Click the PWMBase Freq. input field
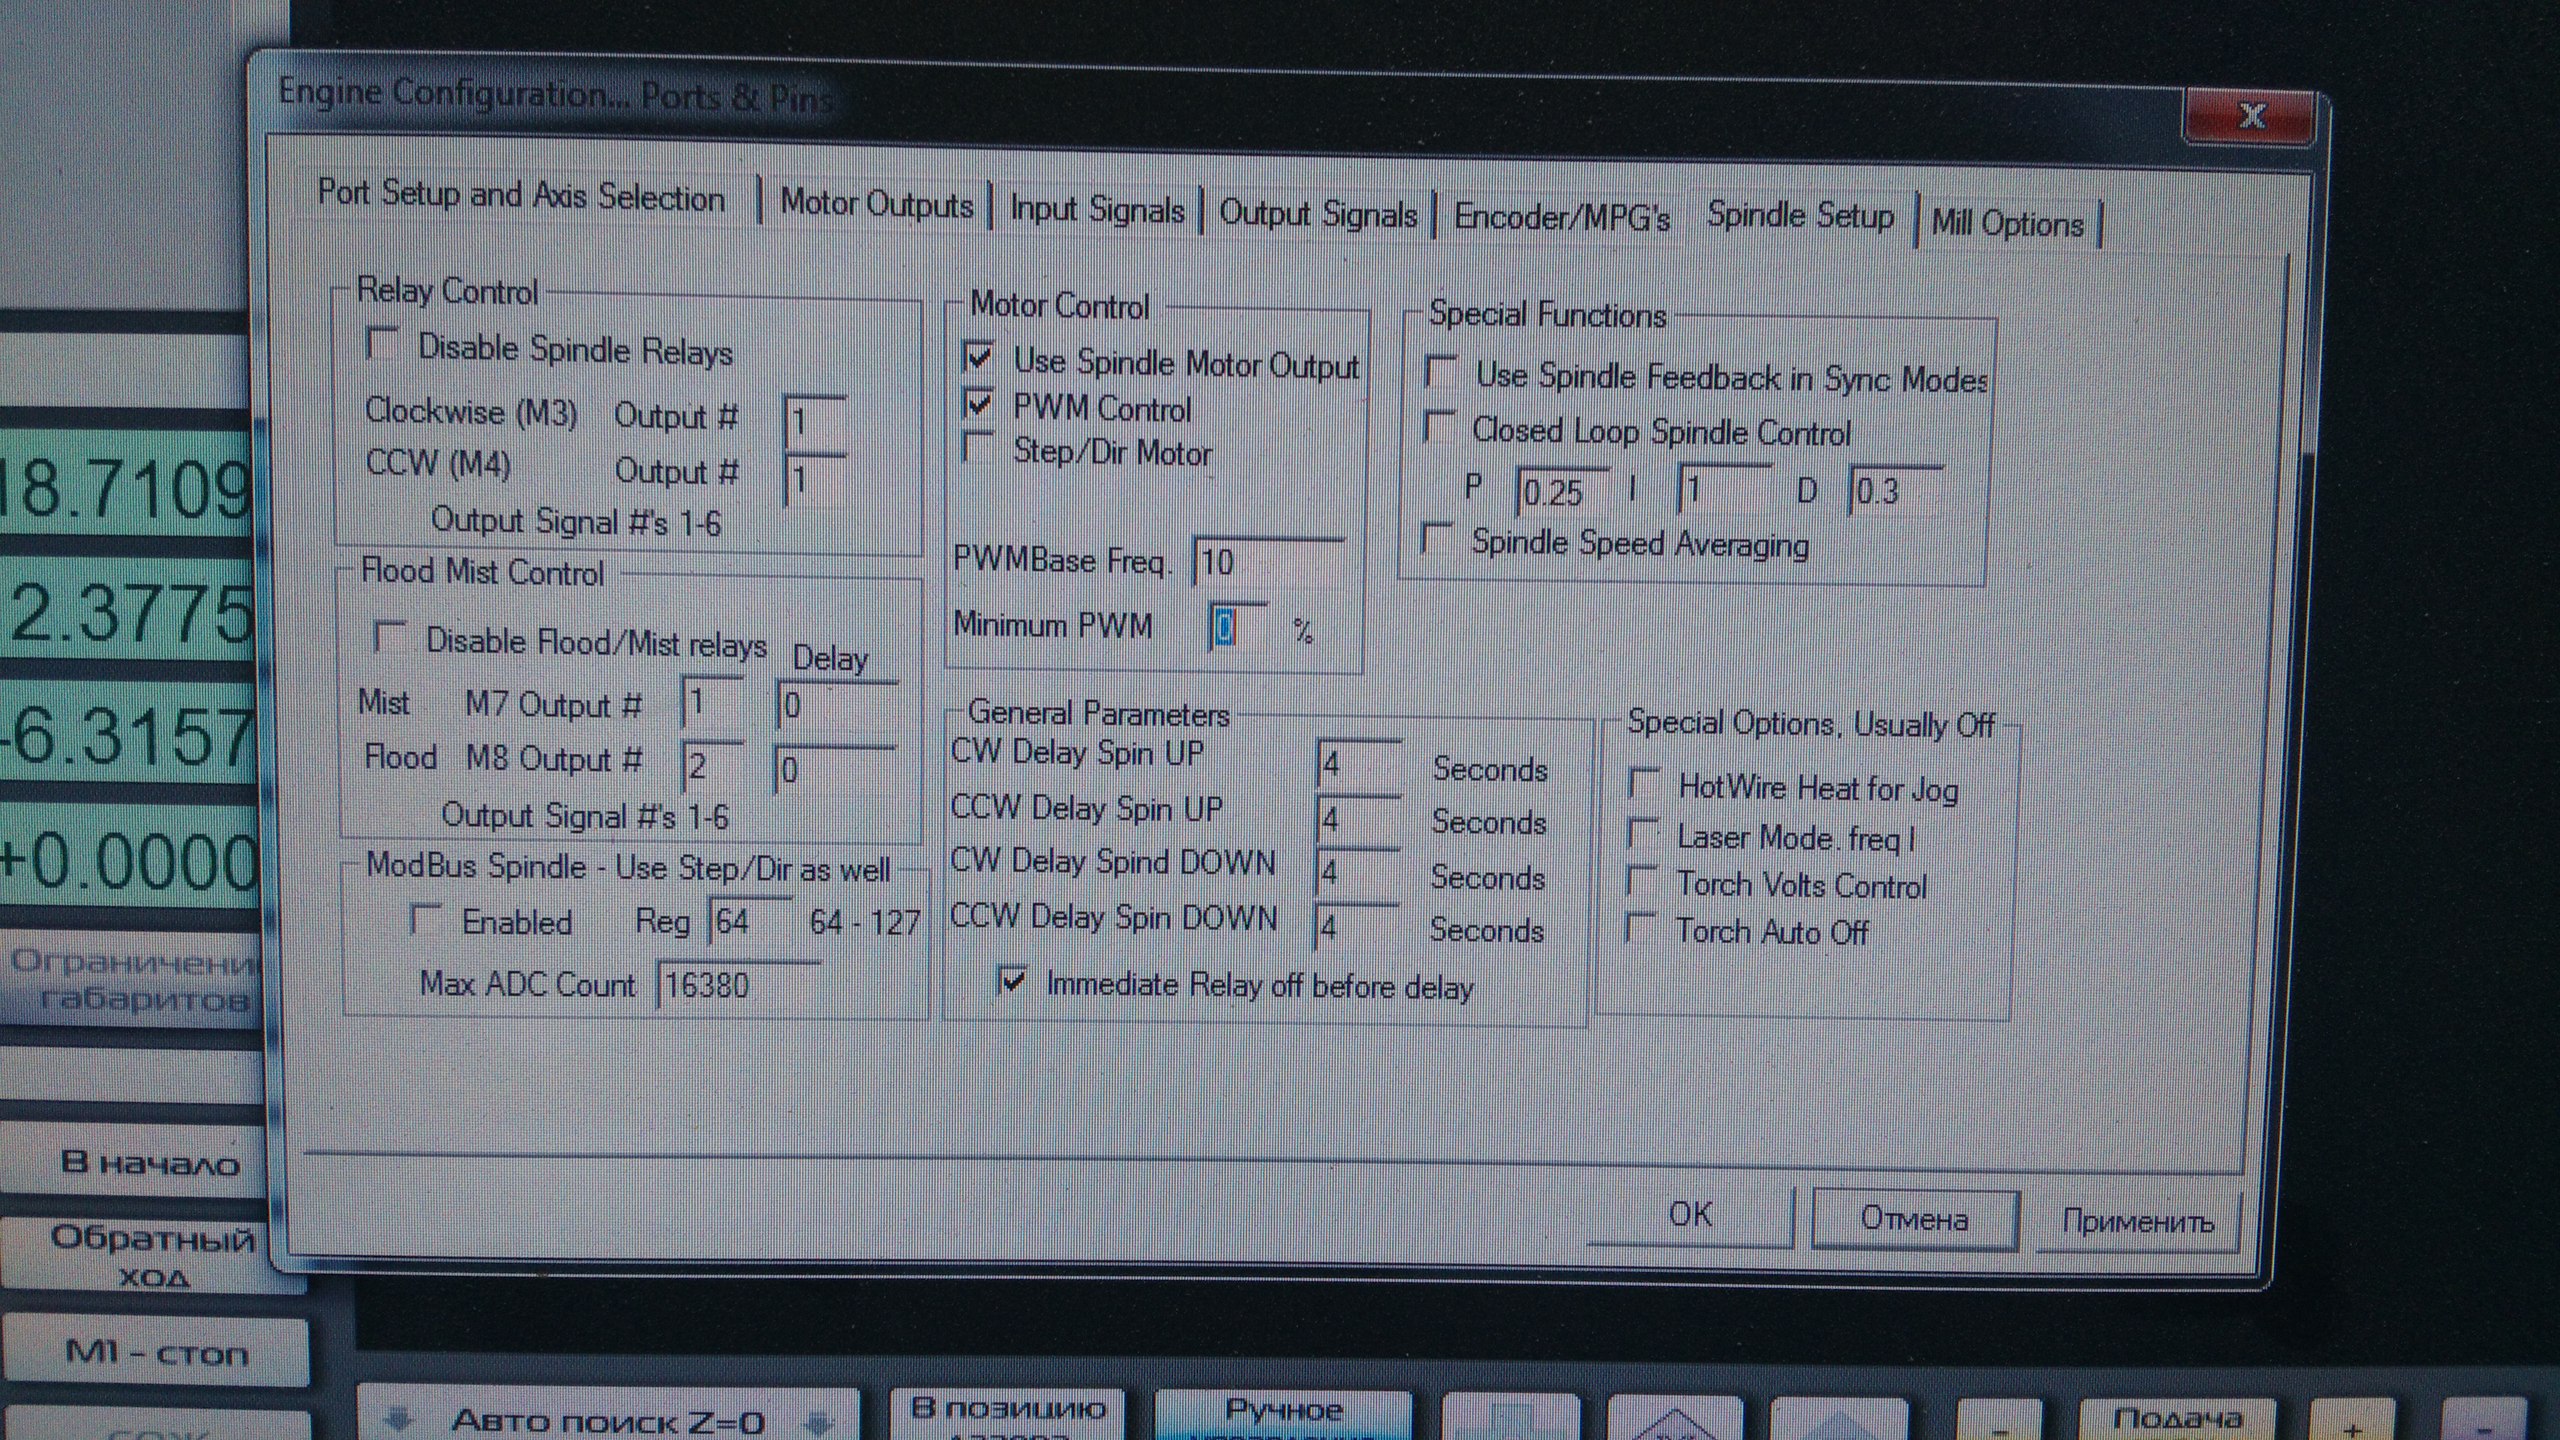The width and height of the screenshot is (2560, 1440). click(1268, 562)
